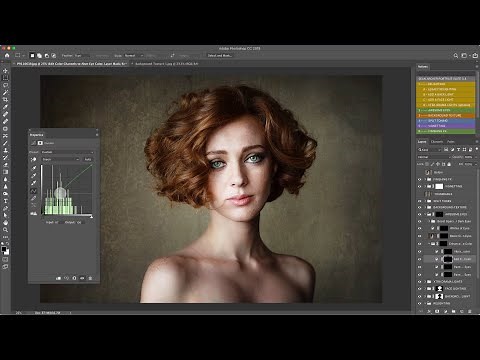Click the Select and Mask button

220,56
